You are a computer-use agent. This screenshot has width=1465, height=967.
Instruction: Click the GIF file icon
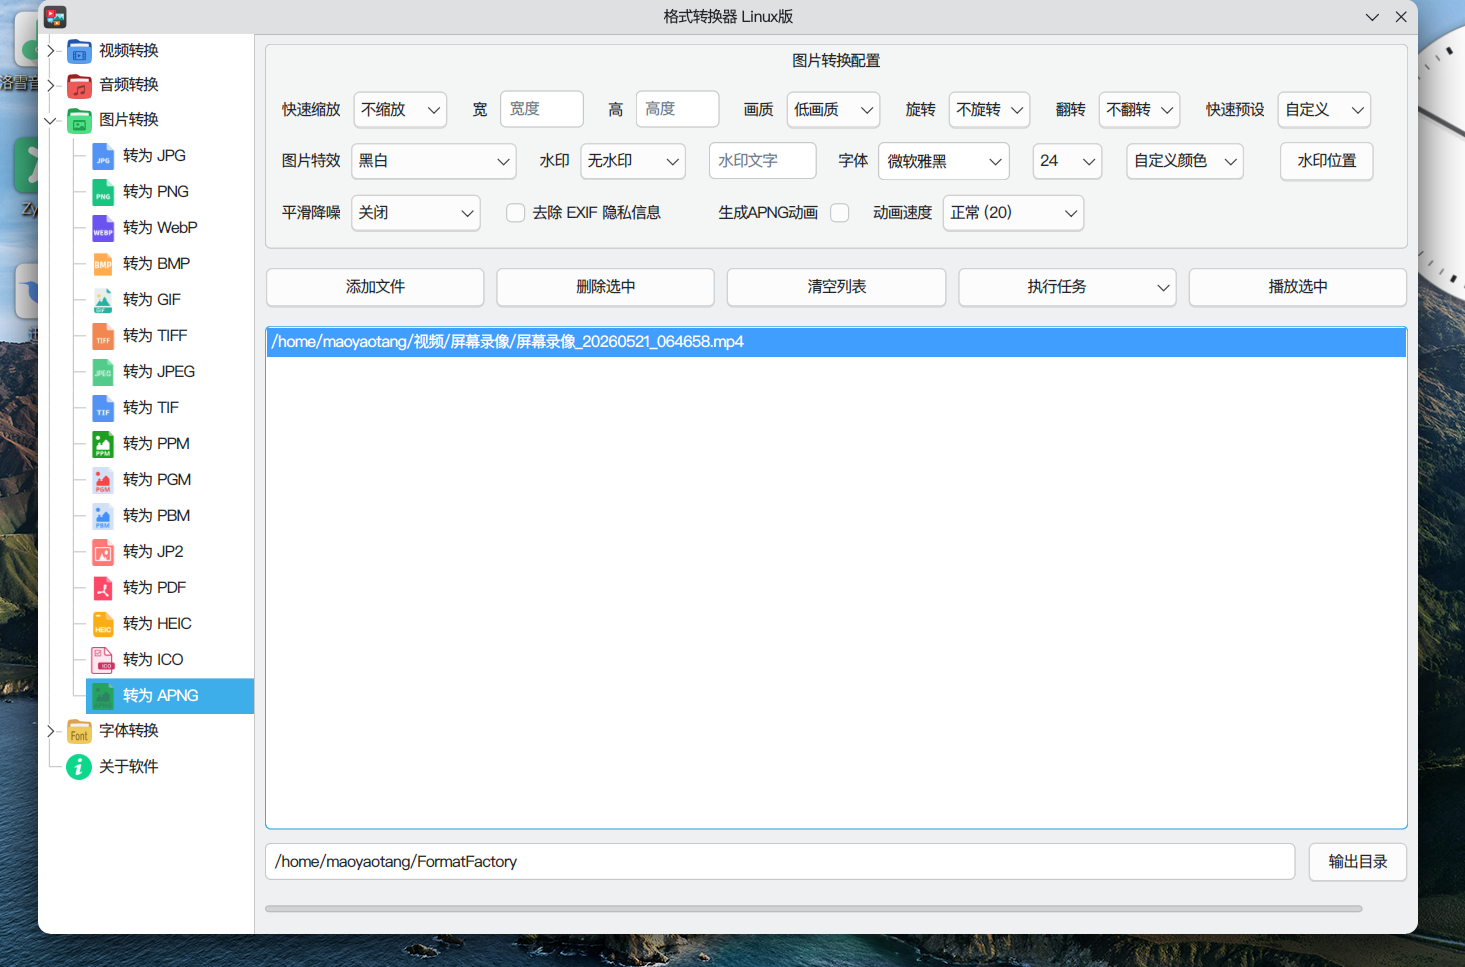coord(103,301)
